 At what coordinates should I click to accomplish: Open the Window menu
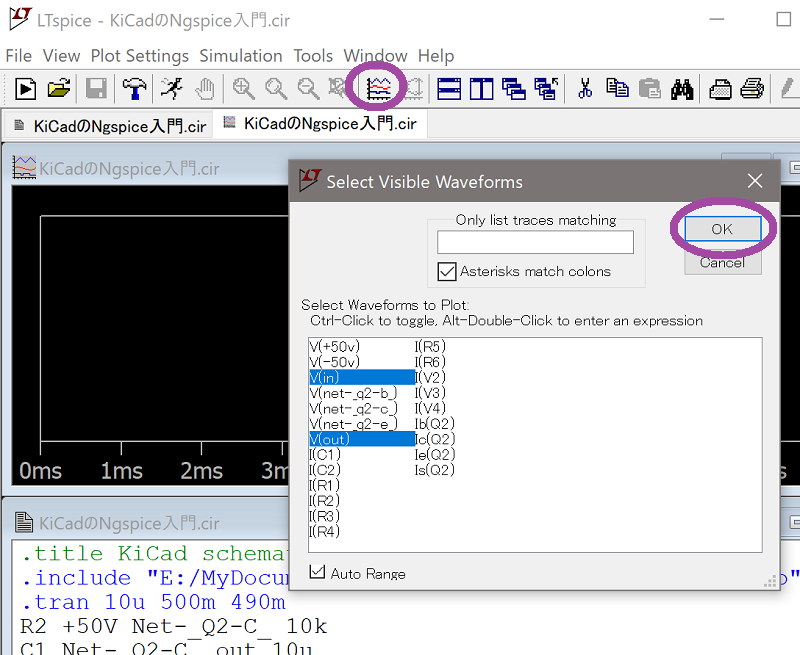[x=376, y=56]
